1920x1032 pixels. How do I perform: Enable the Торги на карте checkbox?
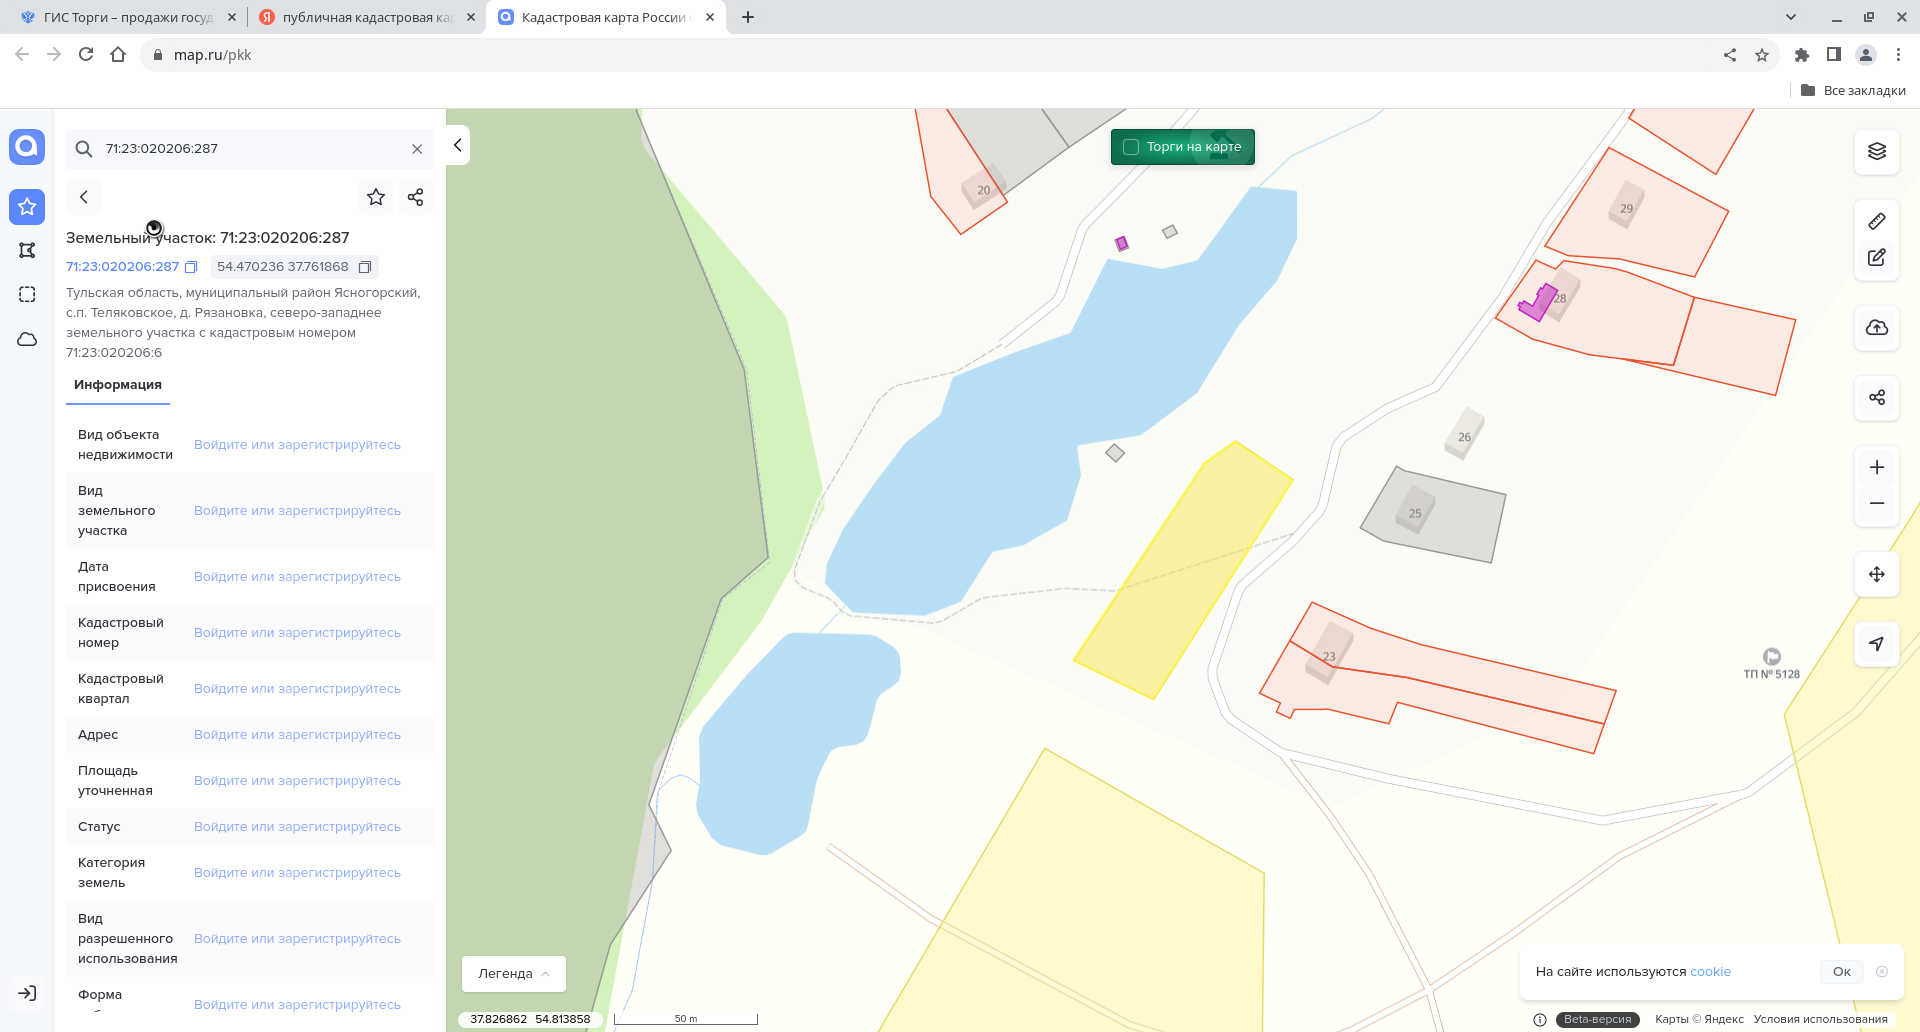(1131, 147)
